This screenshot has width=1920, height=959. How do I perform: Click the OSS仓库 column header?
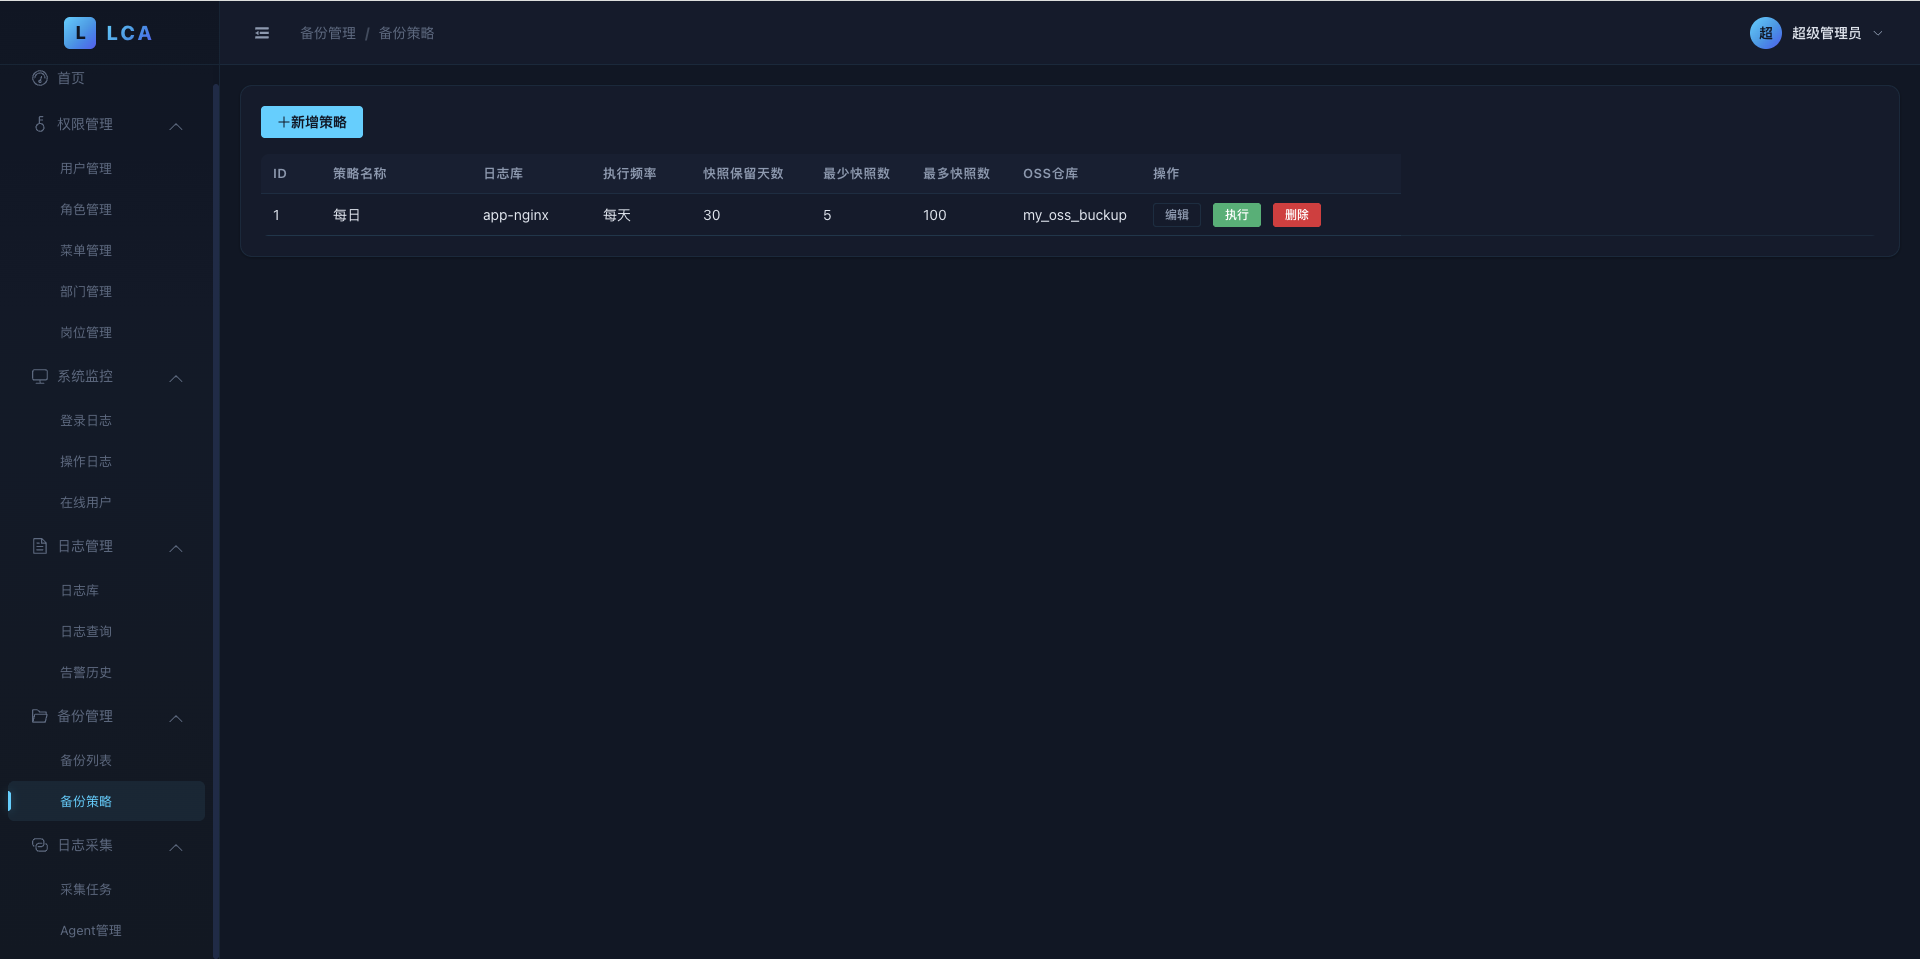click(x=1051, y=173)
